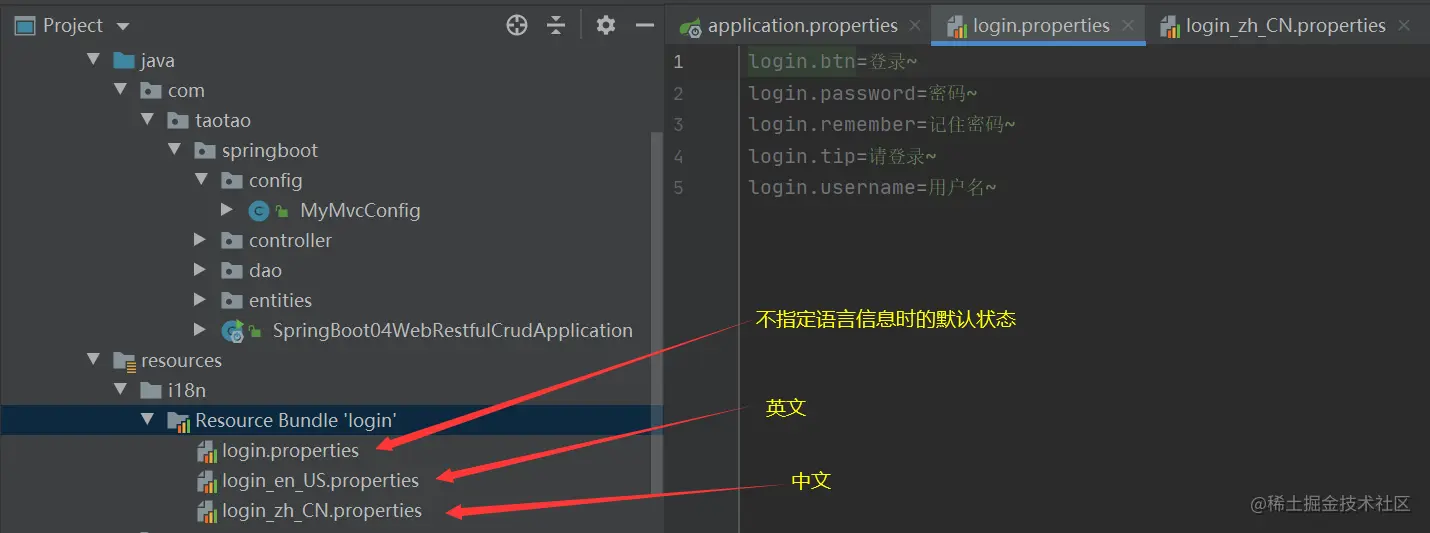Click the Spring Boot application class icon
1430x533 pixels.
pyautogui.click(x=233, y=331)
